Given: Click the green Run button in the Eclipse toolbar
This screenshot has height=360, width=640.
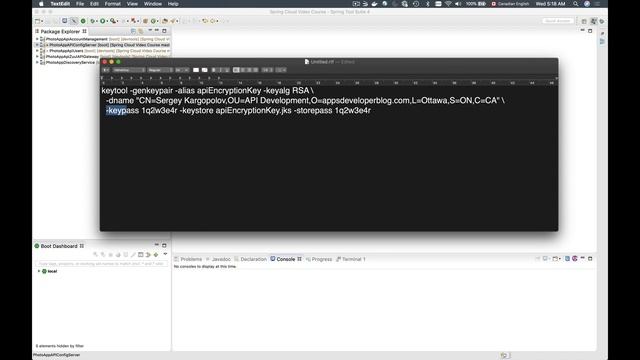Looking at the screenshot, I should 102,21.
